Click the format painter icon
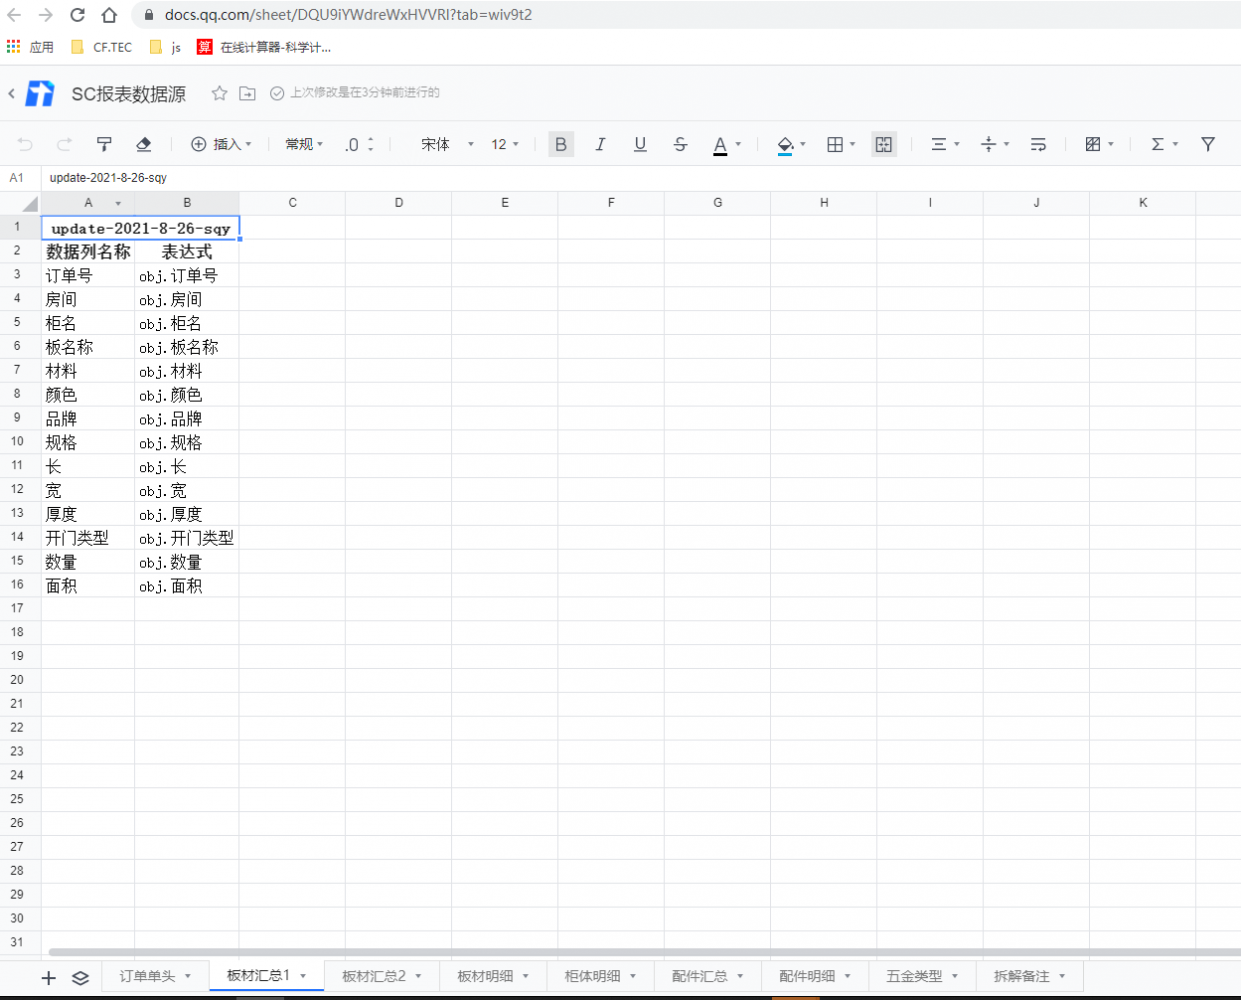1241x1000 pixels. (104, 144)
